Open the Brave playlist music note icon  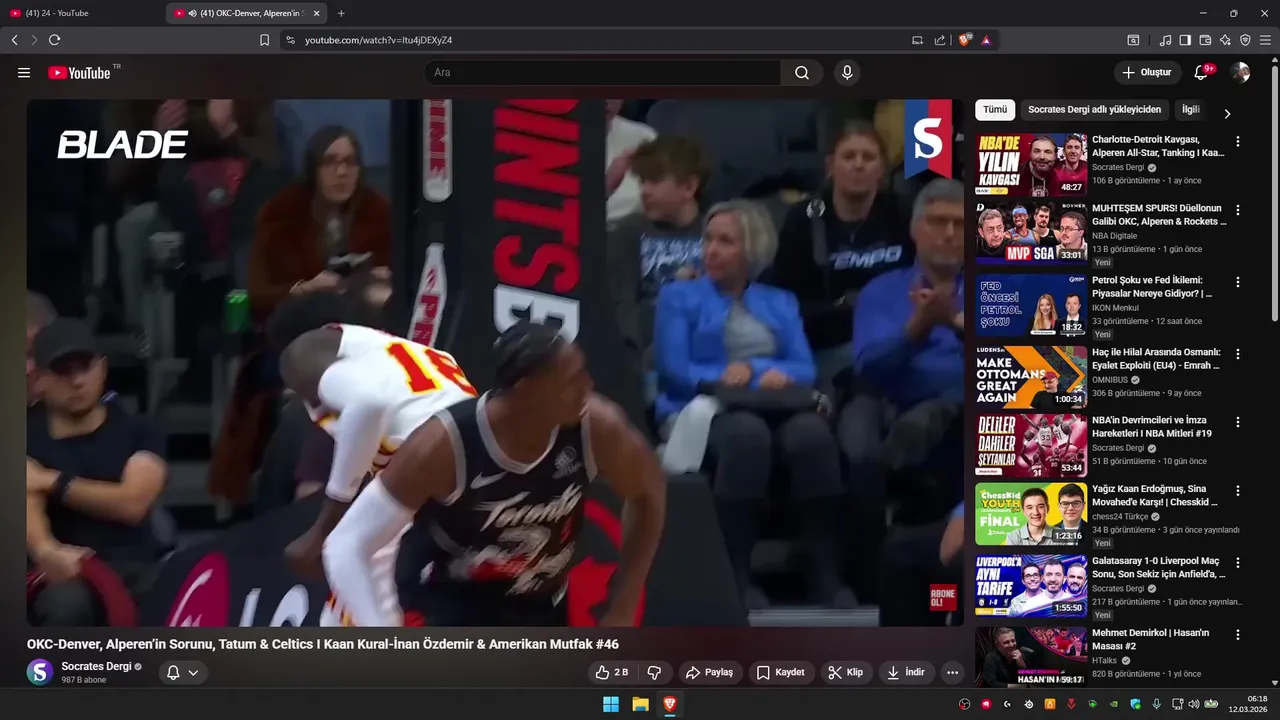click(x=1165, y=40)
